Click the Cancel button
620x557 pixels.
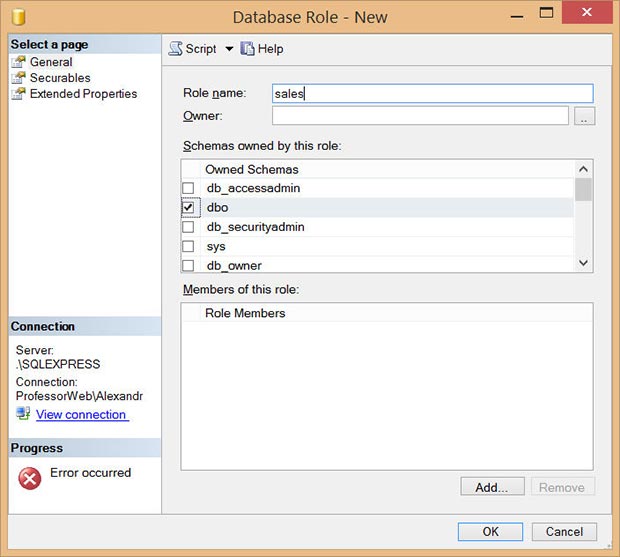(564, 532)
